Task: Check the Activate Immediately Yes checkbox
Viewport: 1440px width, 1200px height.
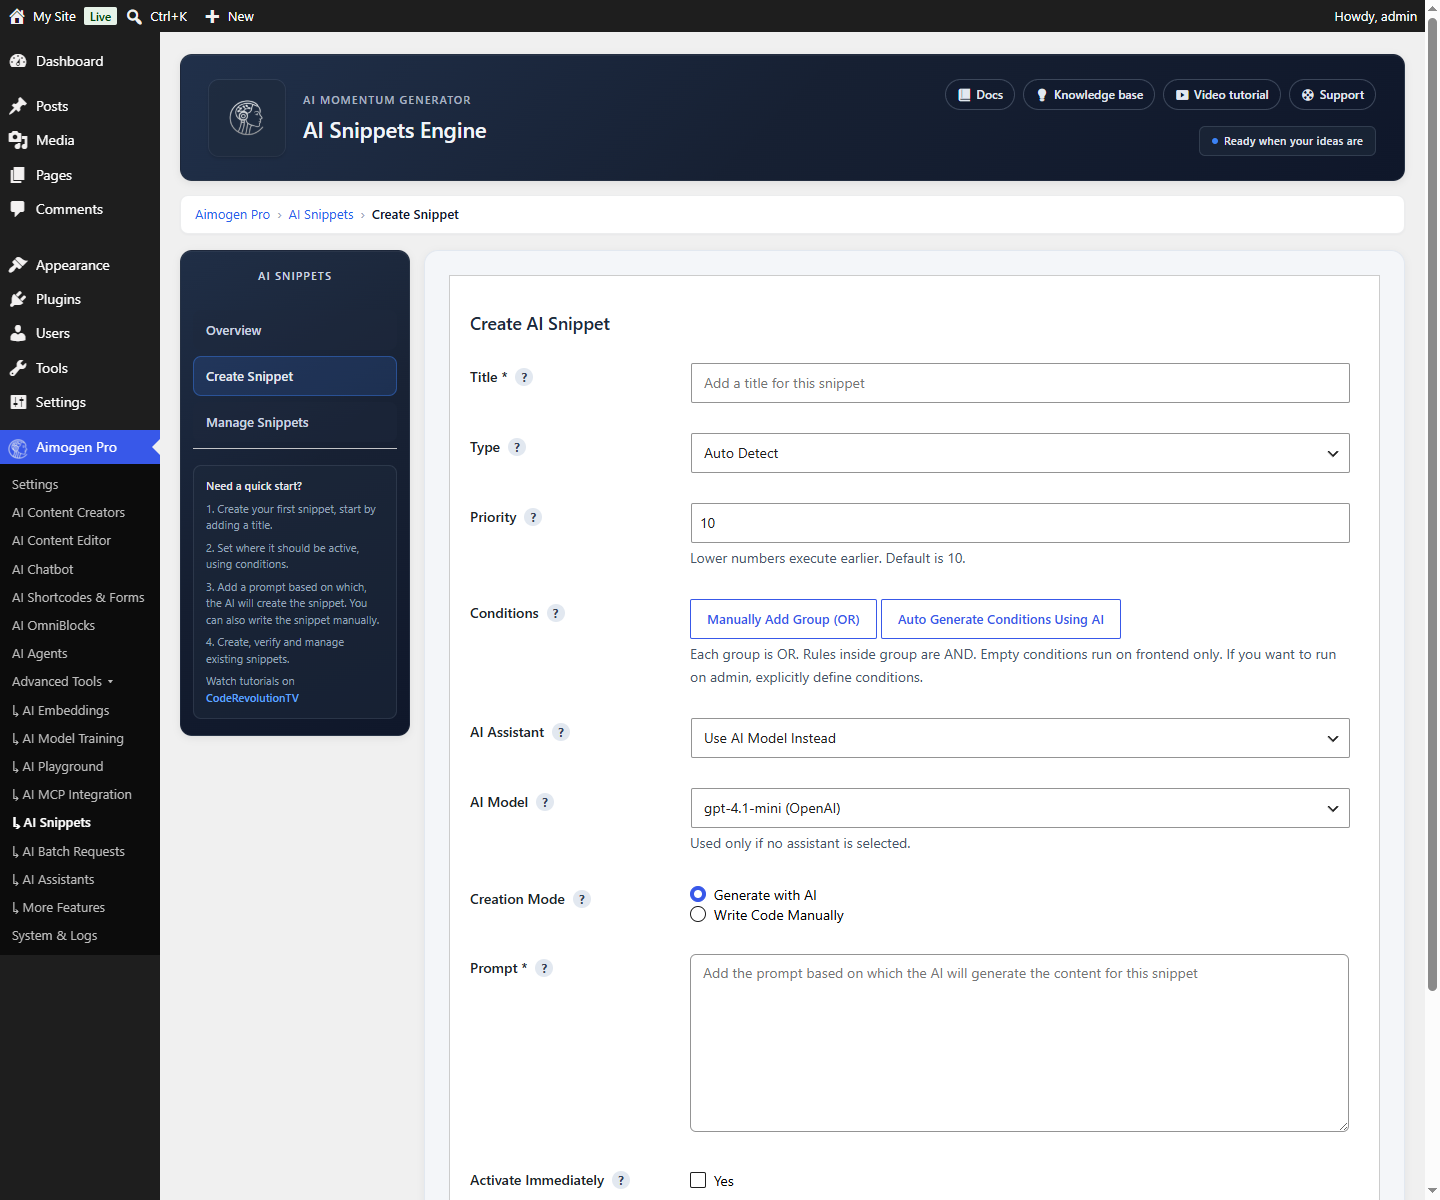Action: [x=698, y=1180]
